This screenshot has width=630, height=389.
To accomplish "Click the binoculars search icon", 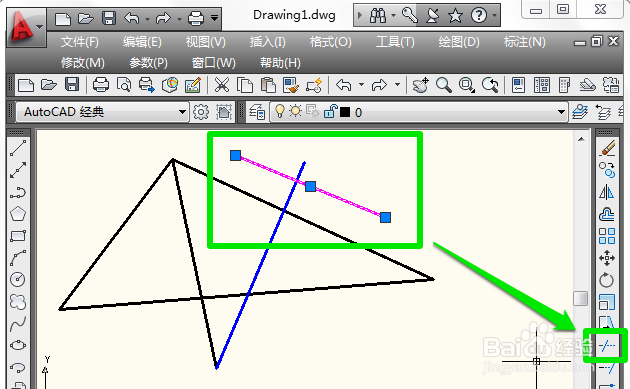I will (378, 16).
